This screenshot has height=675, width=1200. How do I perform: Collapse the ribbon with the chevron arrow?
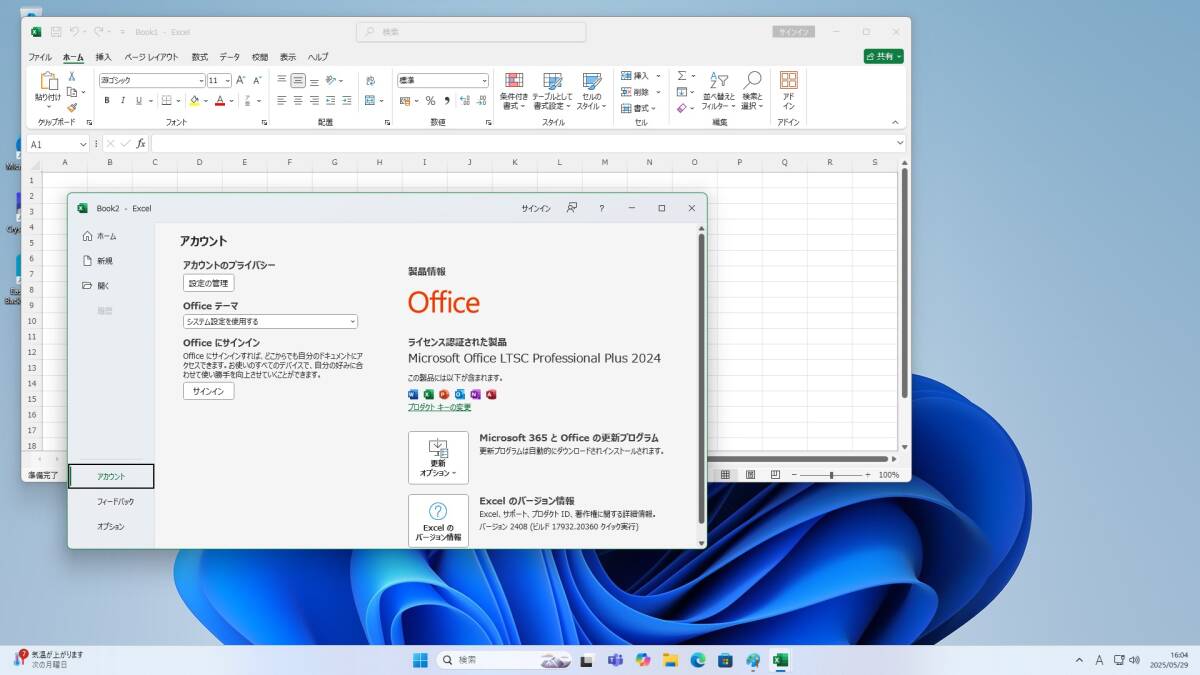point(896,123)
